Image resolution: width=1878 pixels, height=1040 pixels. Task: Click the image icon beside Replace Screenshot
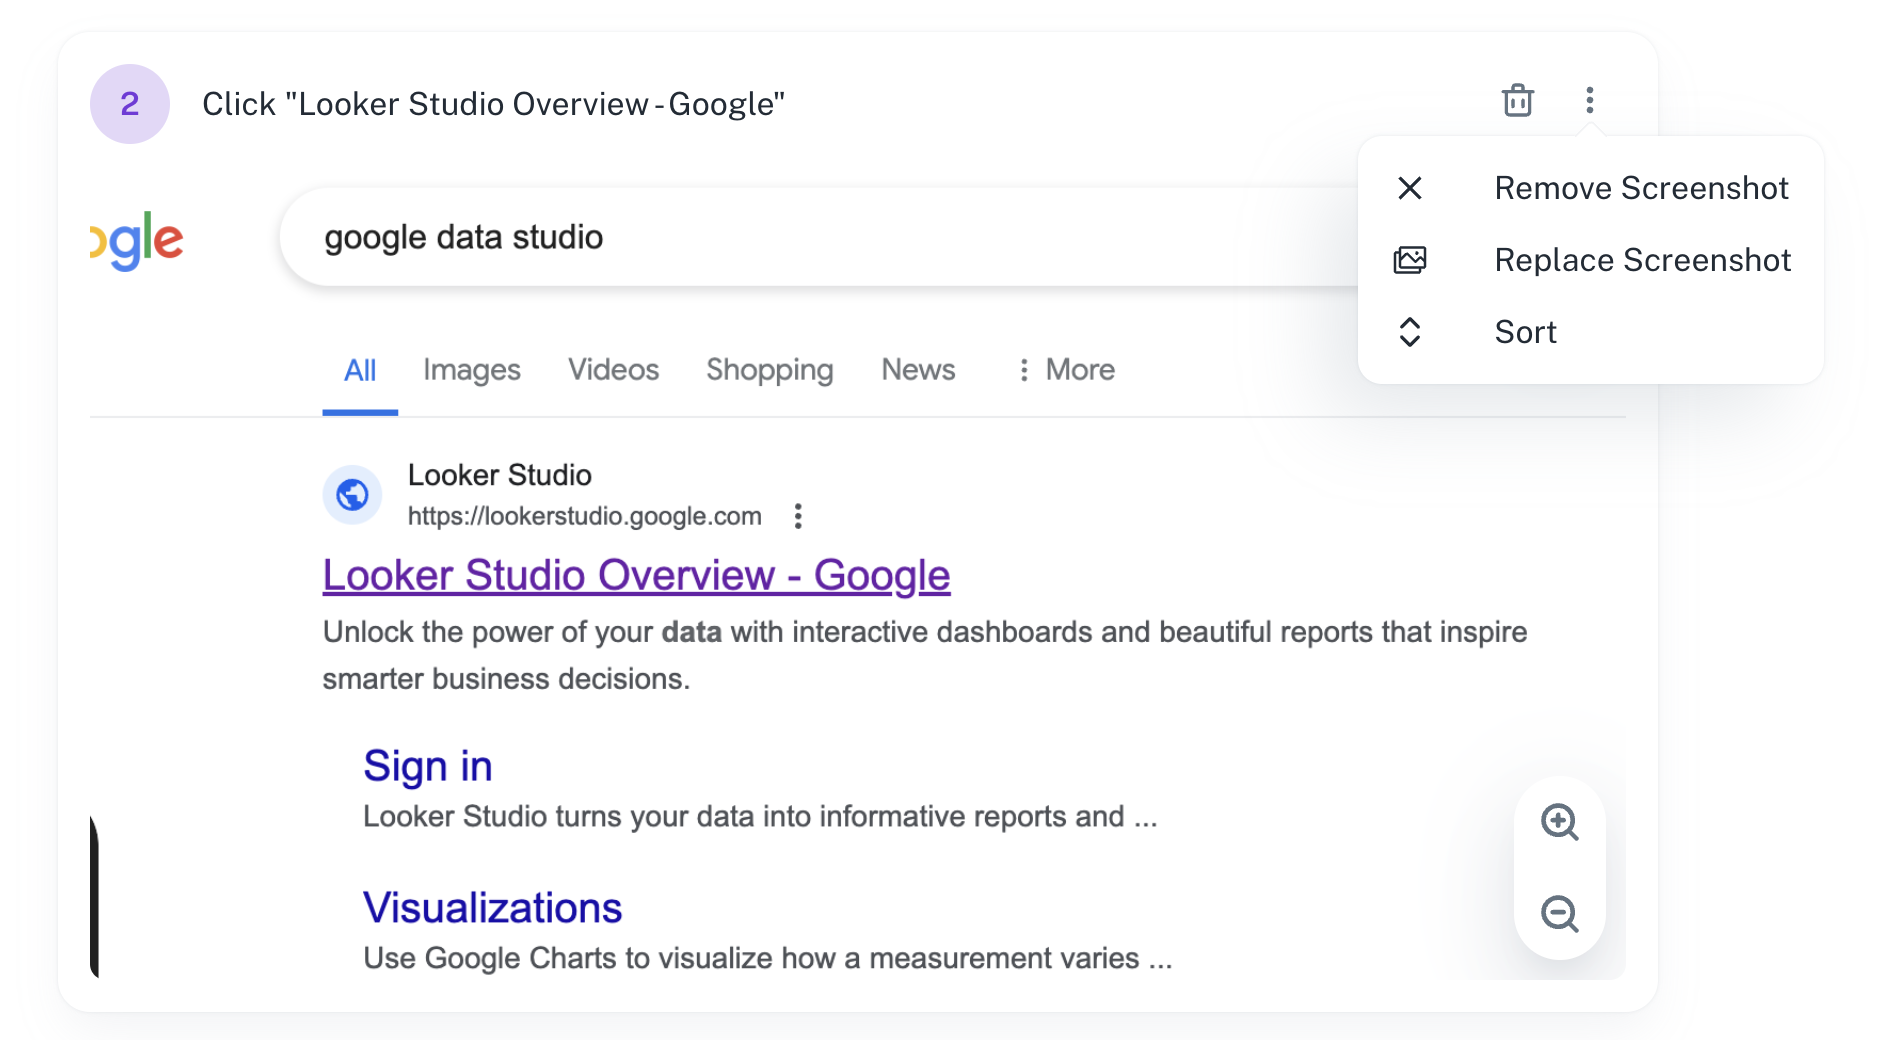point(1410,260)
